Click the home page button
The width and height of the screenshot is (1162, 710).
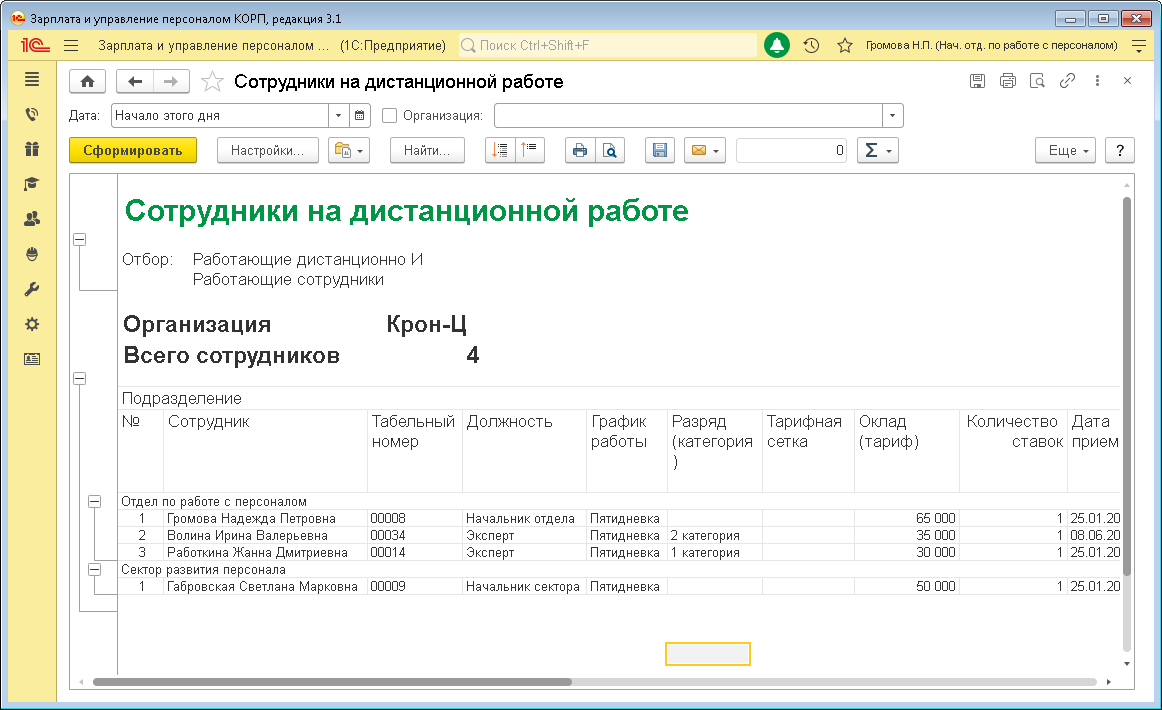[x=88, y=82]
